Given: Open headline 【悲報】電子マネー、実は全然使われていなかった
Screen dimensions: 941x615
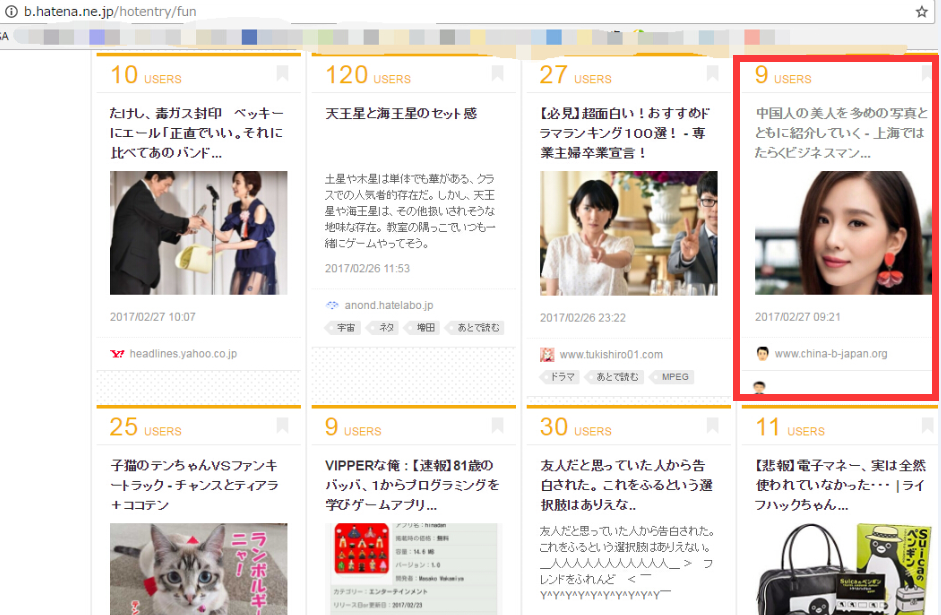Looking at the screenshot, I should click(840, 485).
